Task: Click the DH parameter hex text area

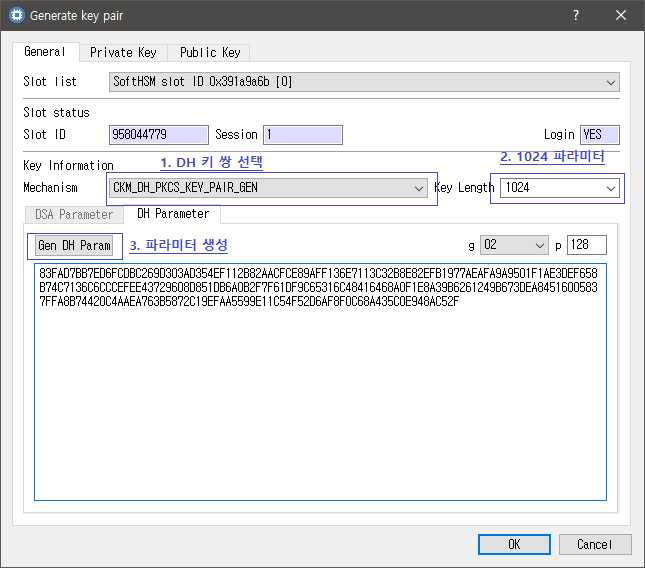Action: [x=320, y=382]
